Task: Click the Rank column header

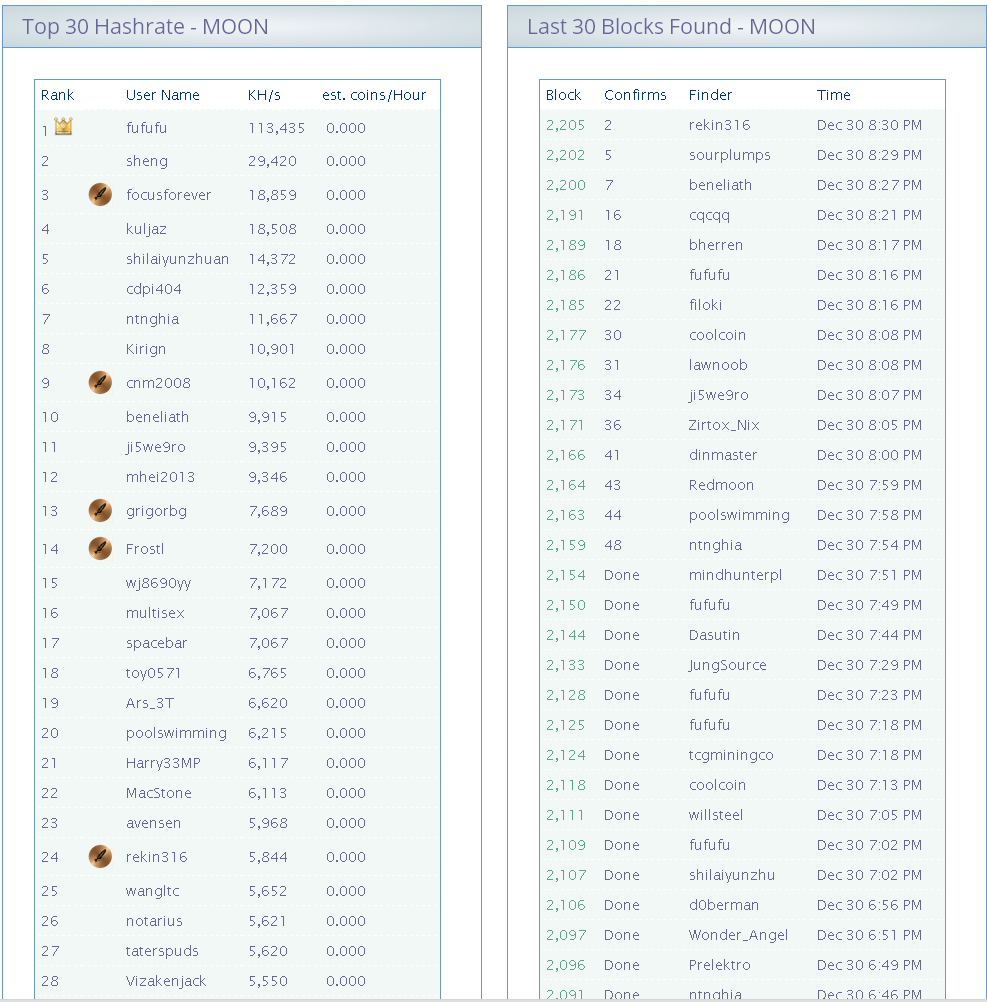Action: [57, 95]
